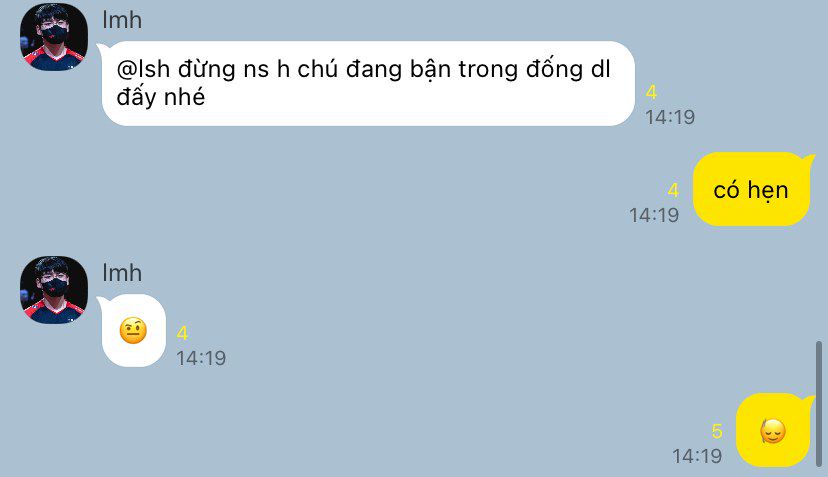Tap unread count 4 beside first message
Viewport: 828px width, 477px height.
click(x=651, y=92)
